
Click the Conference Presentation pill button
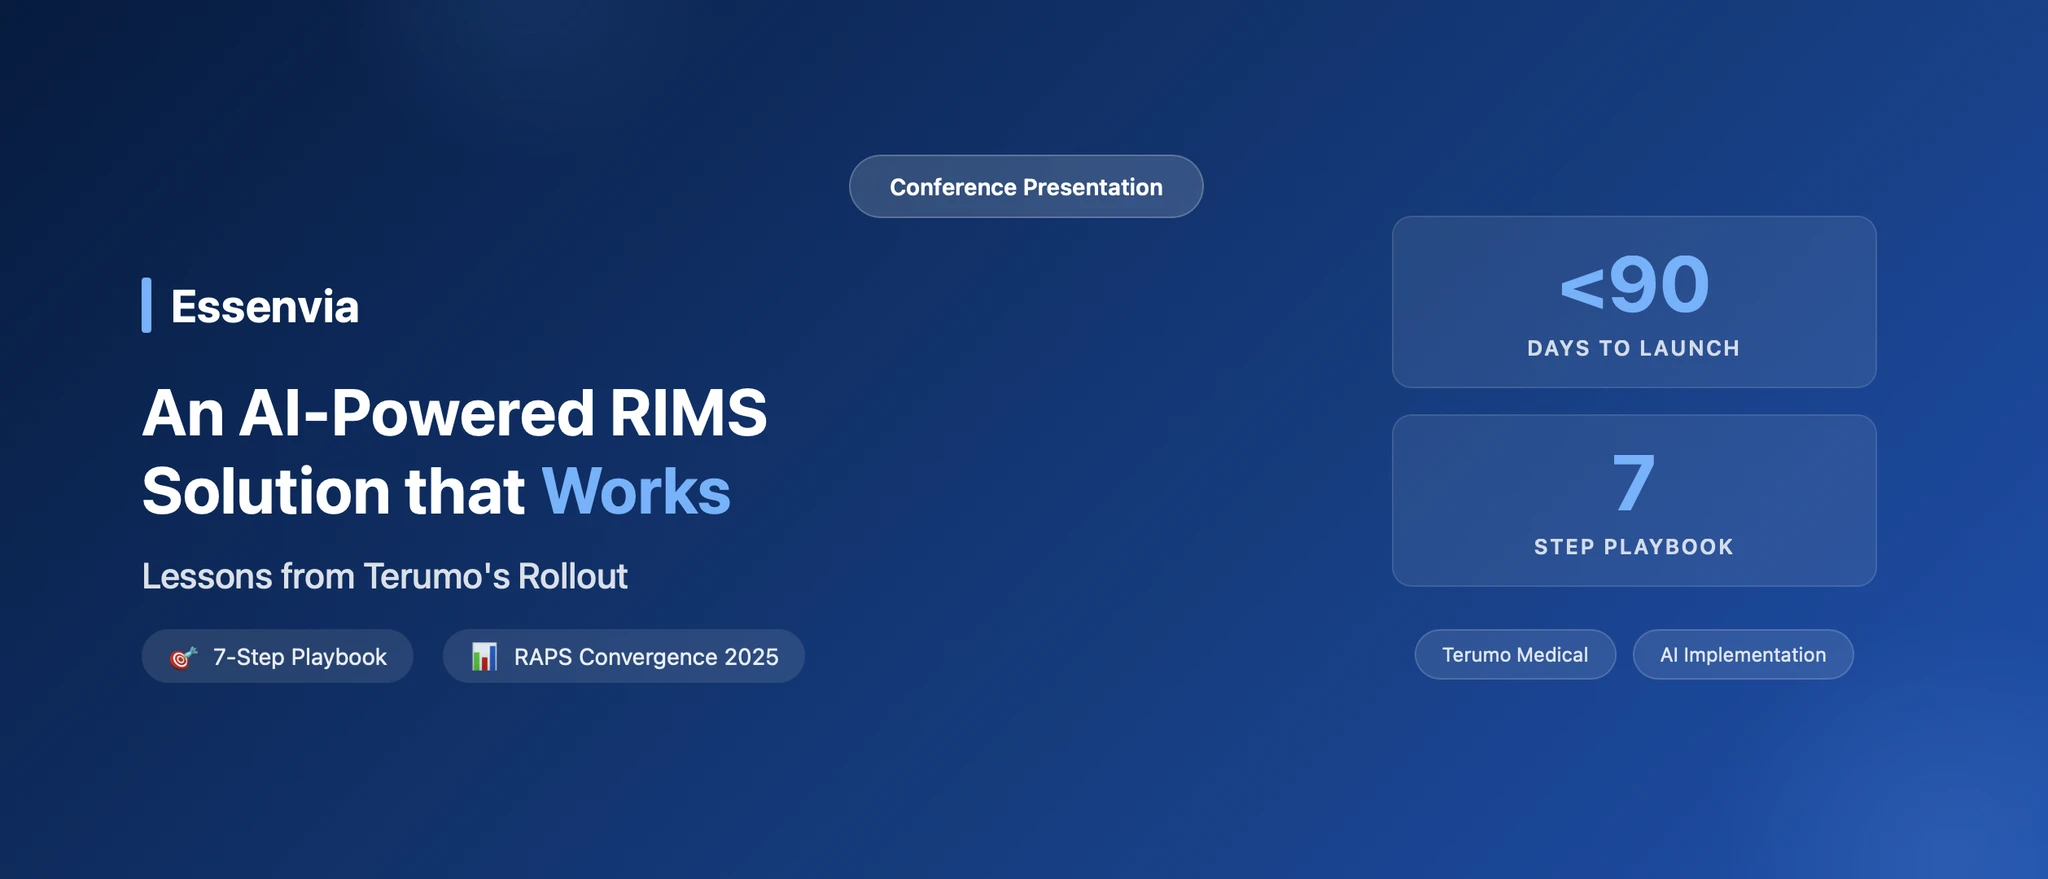click(x=1026, y=186)
